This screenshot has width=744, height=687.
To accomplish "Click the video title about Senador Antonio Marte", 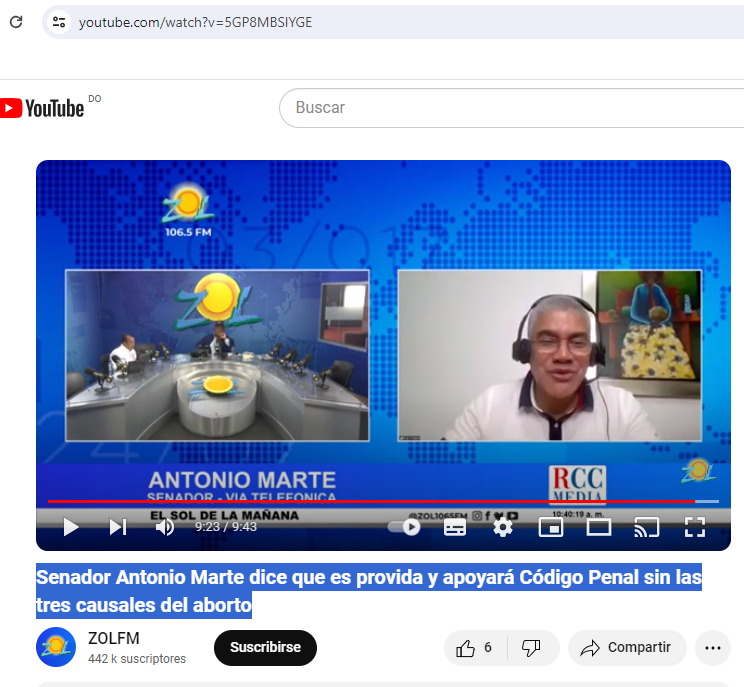I will tap(369, 591).
